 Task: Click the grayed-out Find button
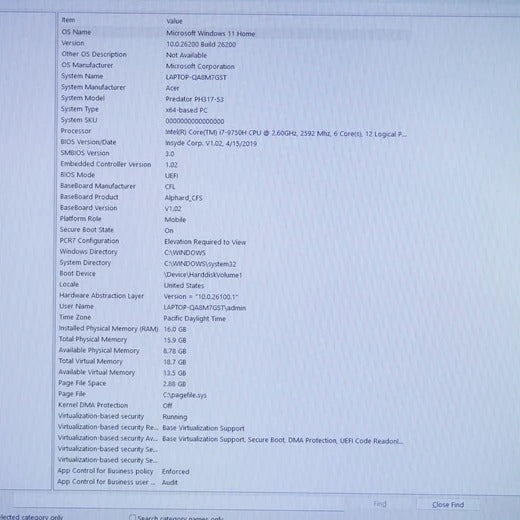(x=380, y=504)
